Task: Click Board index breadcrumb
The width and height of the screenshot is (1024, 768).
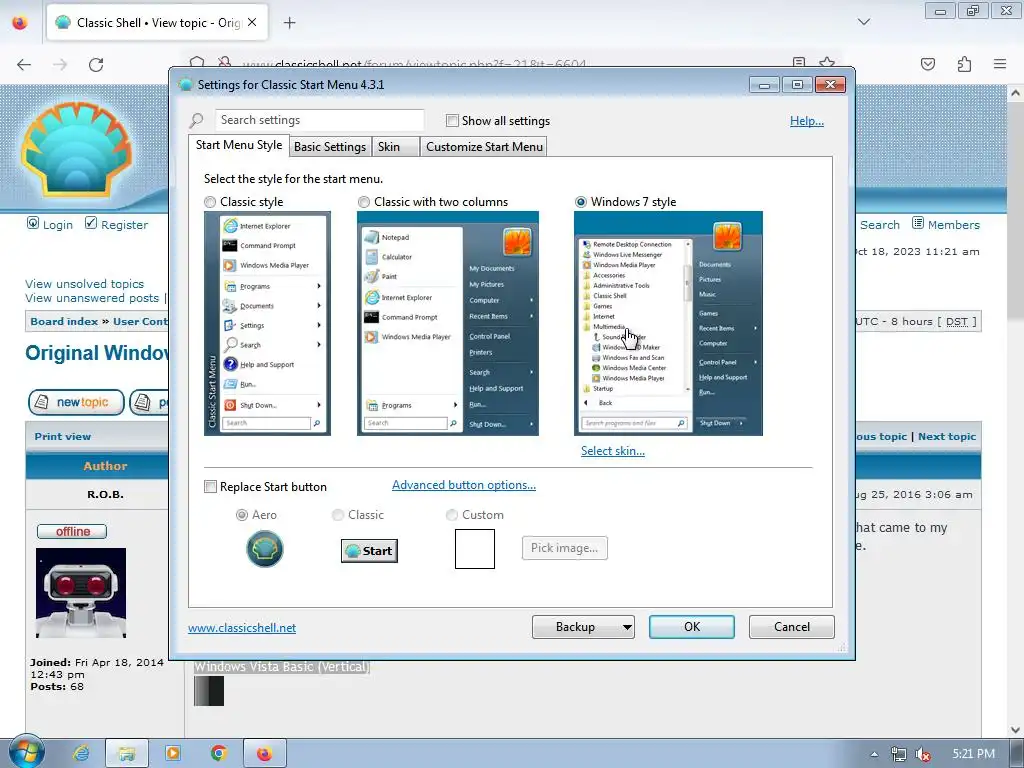Action: click(64, 321)
